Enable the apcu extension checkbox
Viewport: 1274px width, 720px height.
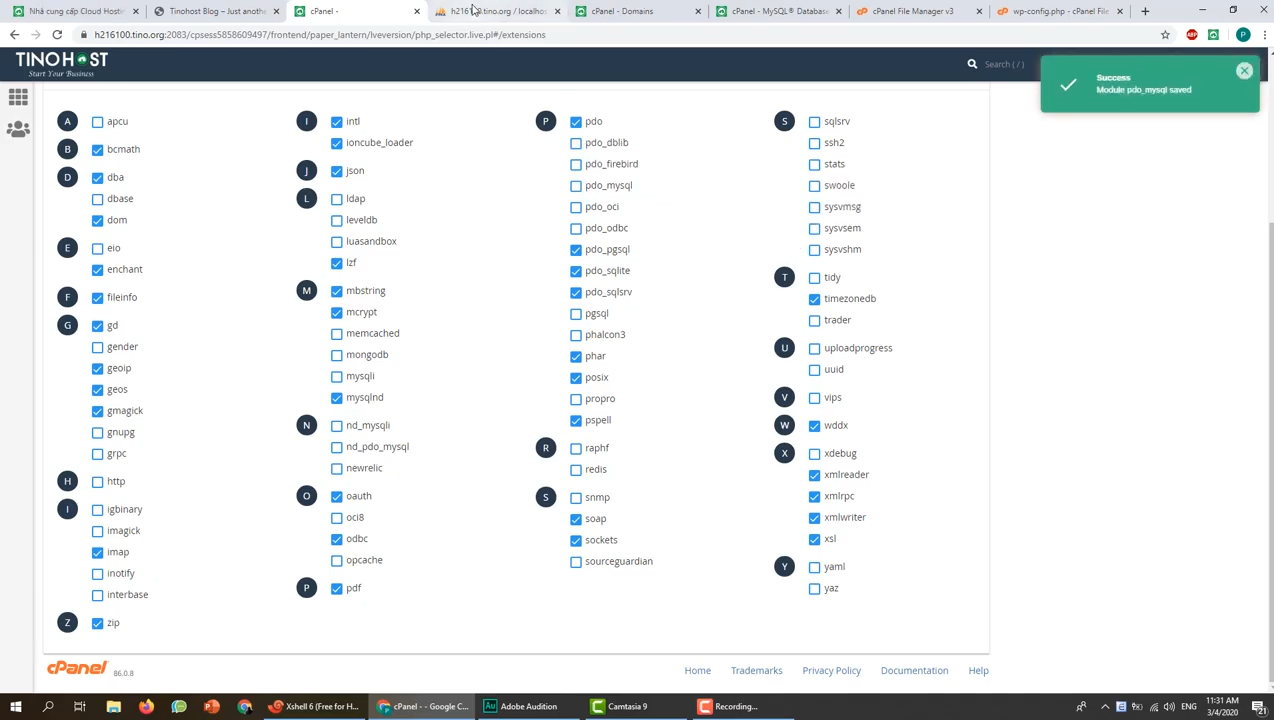click(97, 122)
